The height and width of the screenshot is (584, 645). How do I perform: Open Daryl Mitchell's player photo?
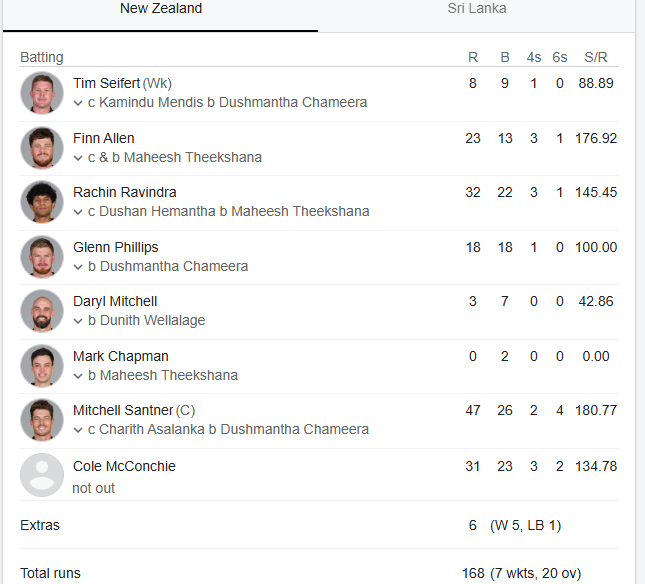tap(42, 311)
